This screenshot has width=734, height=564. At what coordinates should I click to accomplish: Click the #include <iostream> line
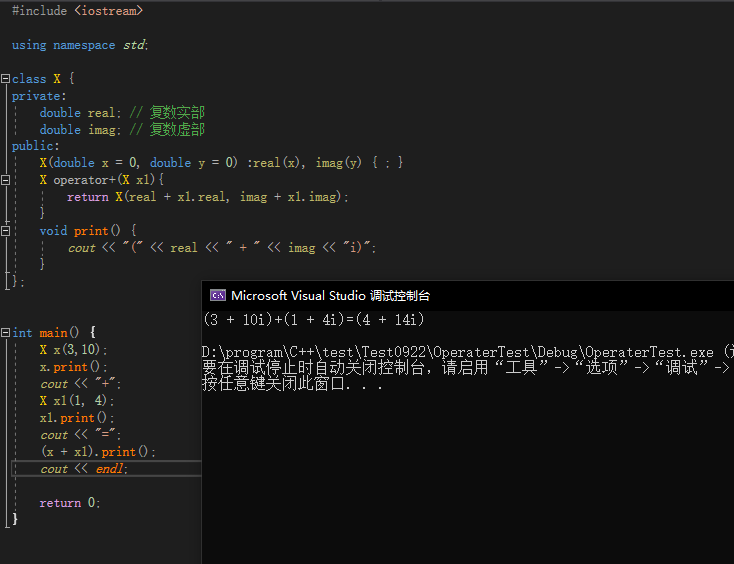[77, 11]
